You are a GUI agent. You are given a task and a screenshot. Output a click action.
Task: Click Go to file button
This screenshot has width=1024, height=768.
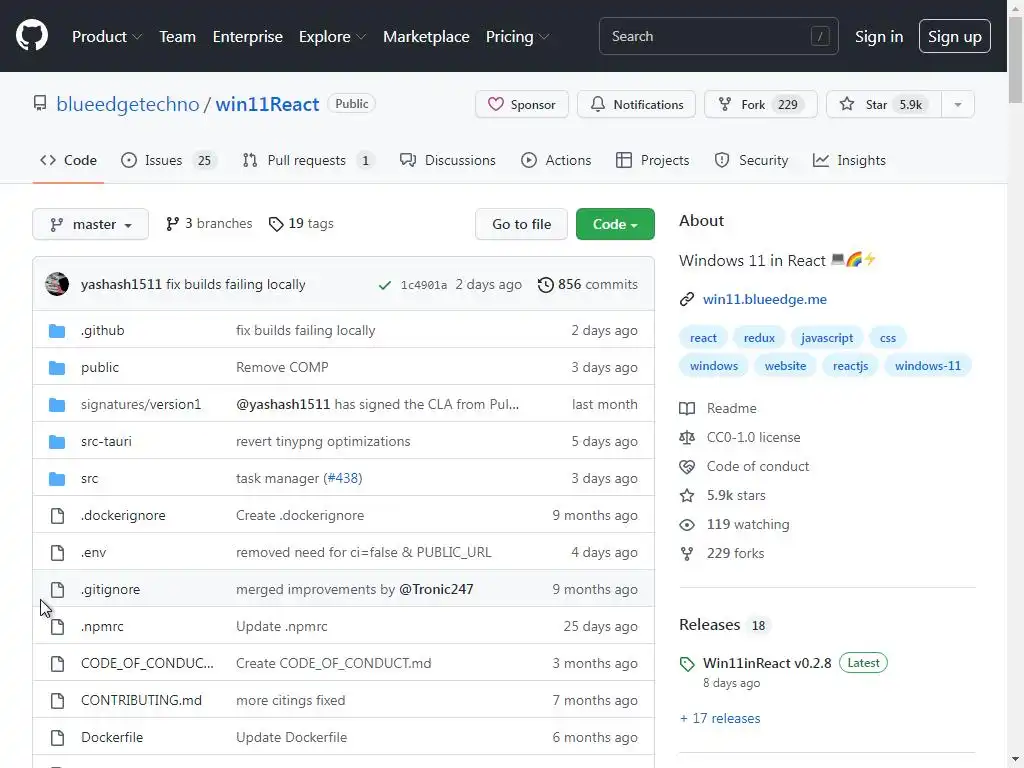[x=521, y=224]
